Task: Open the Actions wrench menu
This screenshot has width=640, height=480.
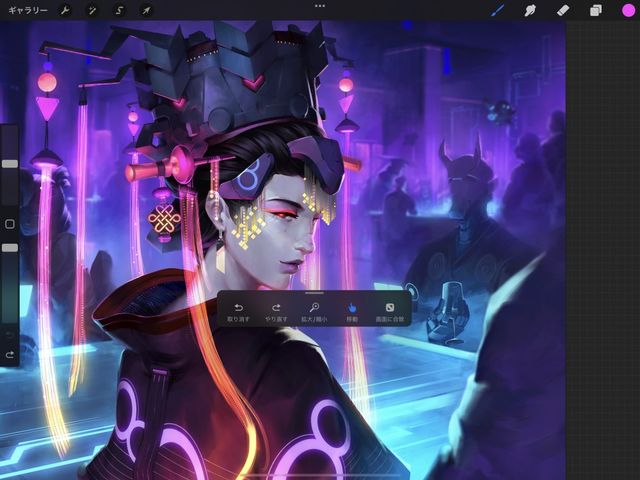Action: coord(64,11)
